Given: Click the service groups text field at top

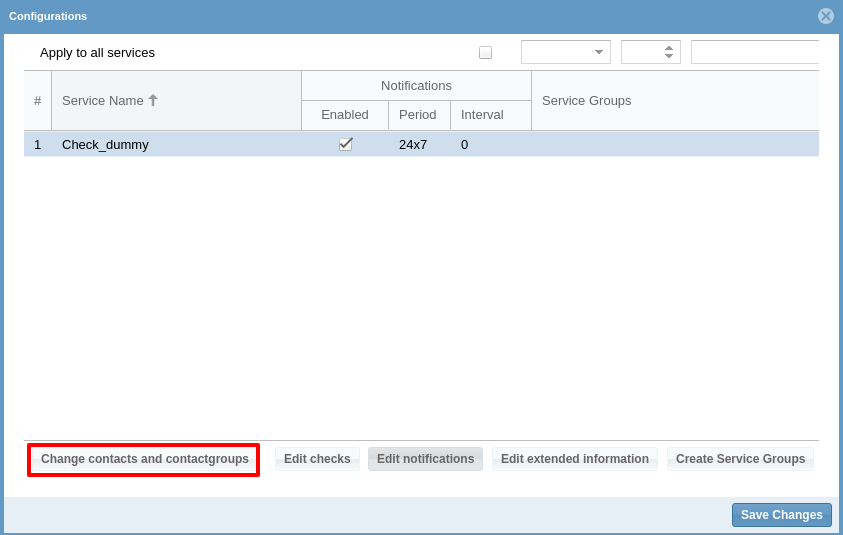Looking at the screenshot, I should click(x=754, y=52).
